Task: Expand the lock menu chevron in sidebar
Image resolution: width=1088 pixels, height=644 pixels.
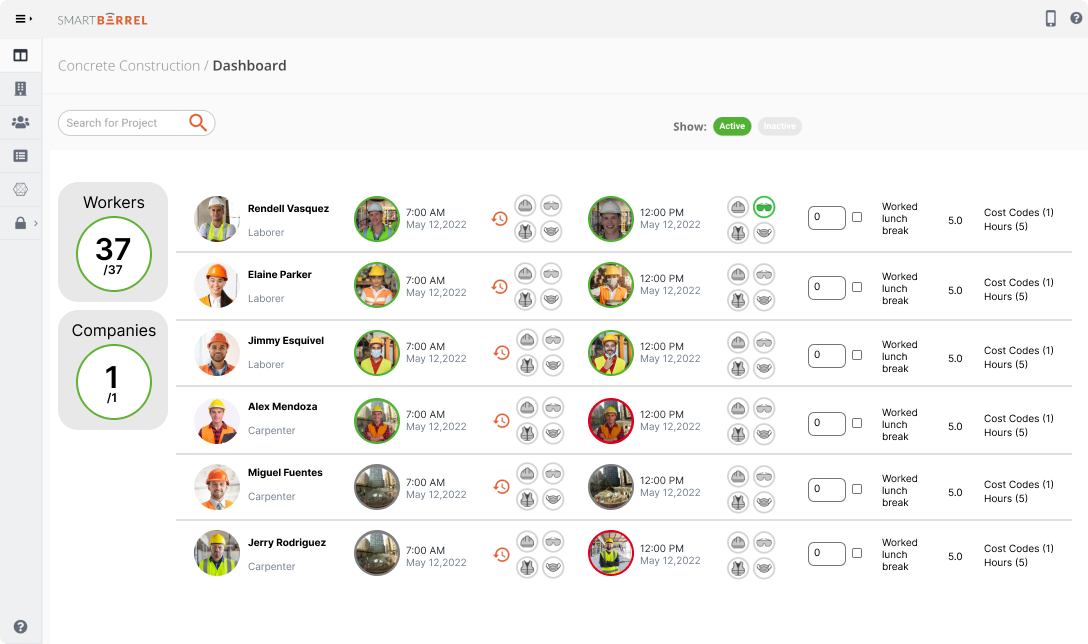Action: tap(36, 223)
